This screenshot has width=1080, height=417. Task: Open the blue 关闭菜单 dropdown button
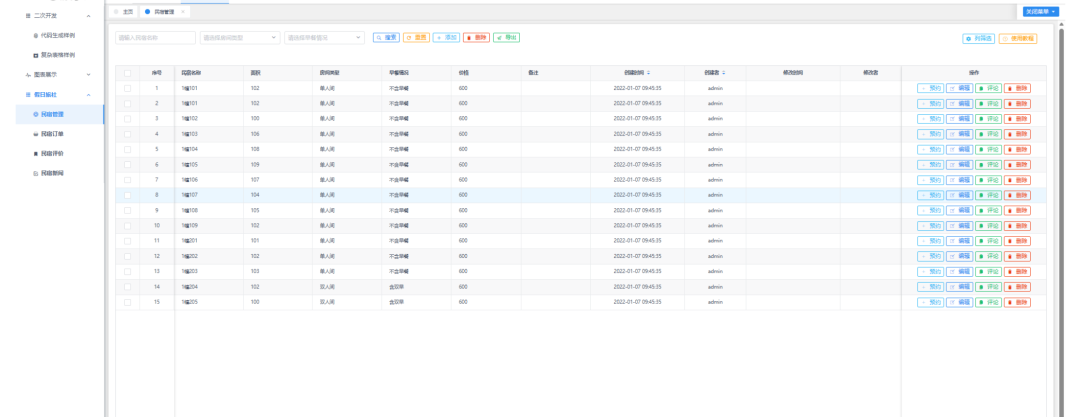tap(1041, 12)
